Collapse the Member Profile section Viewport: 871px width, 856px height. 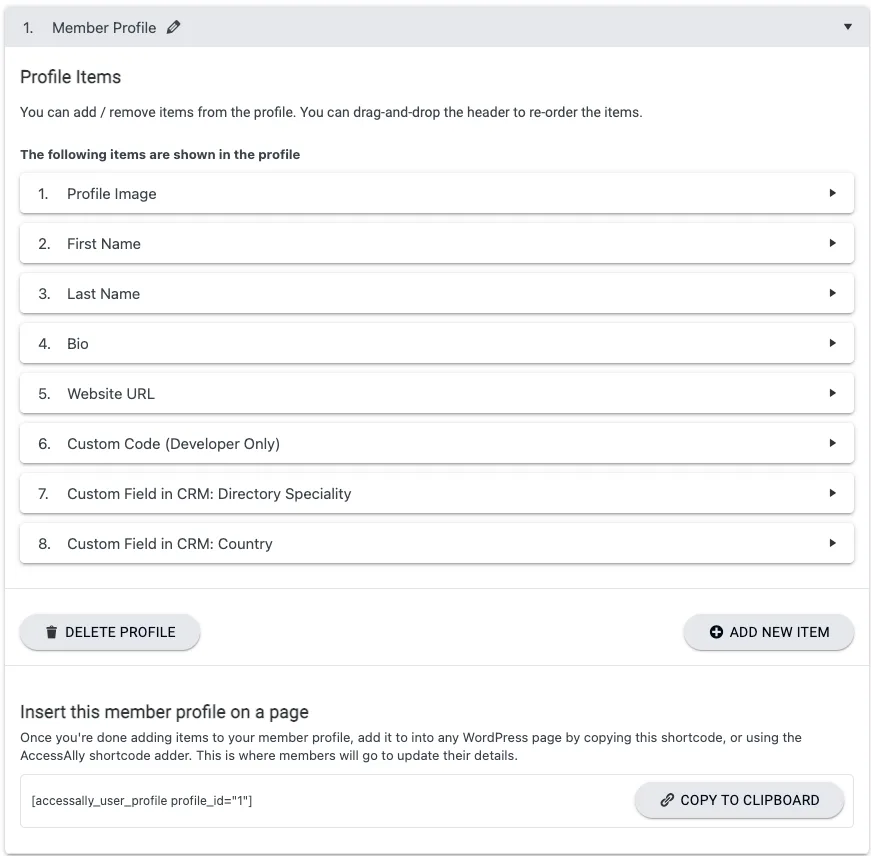tap(849, 27)
